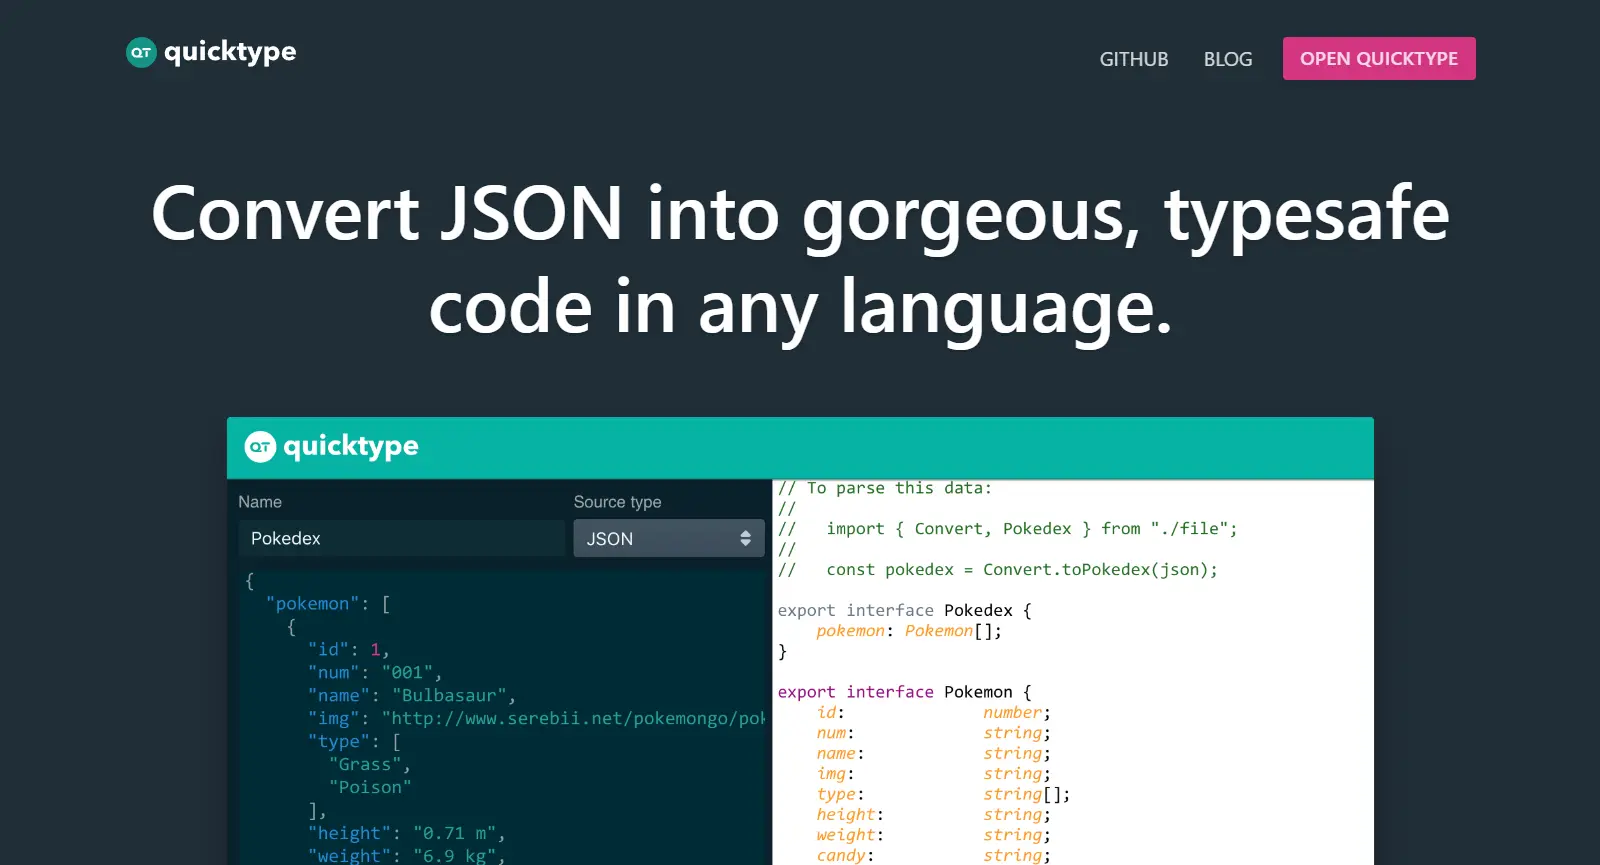Viewport: 1600px width, 865px height.
Task: Open the JSON source type dropdown
Action: pyautogui.click(x=669, y=538)
